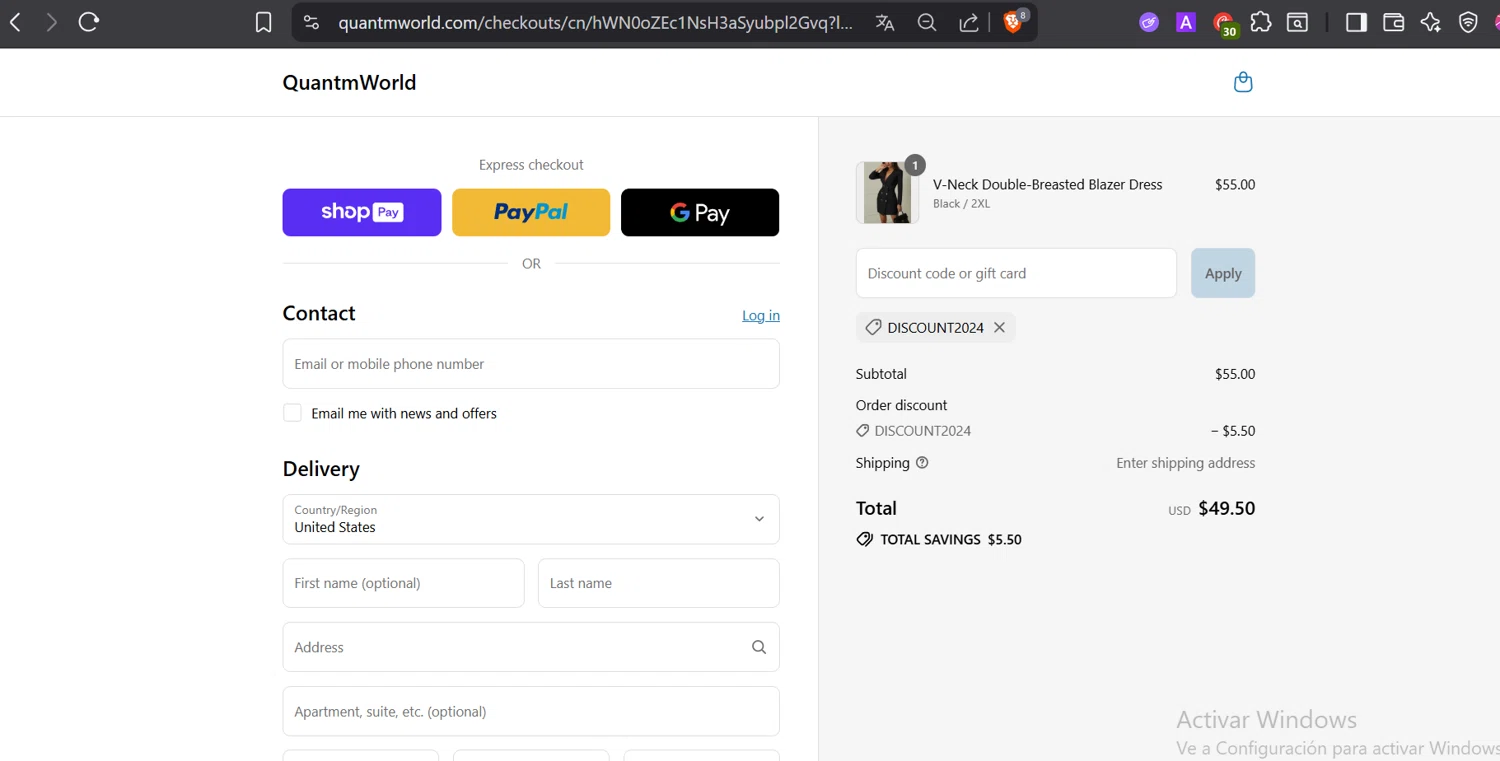Click the 'TOTAL SAVINGS $5.50' text
The width and height of the screenshot is (1500, 761).
pyautogui.click(x=951, y=539)
